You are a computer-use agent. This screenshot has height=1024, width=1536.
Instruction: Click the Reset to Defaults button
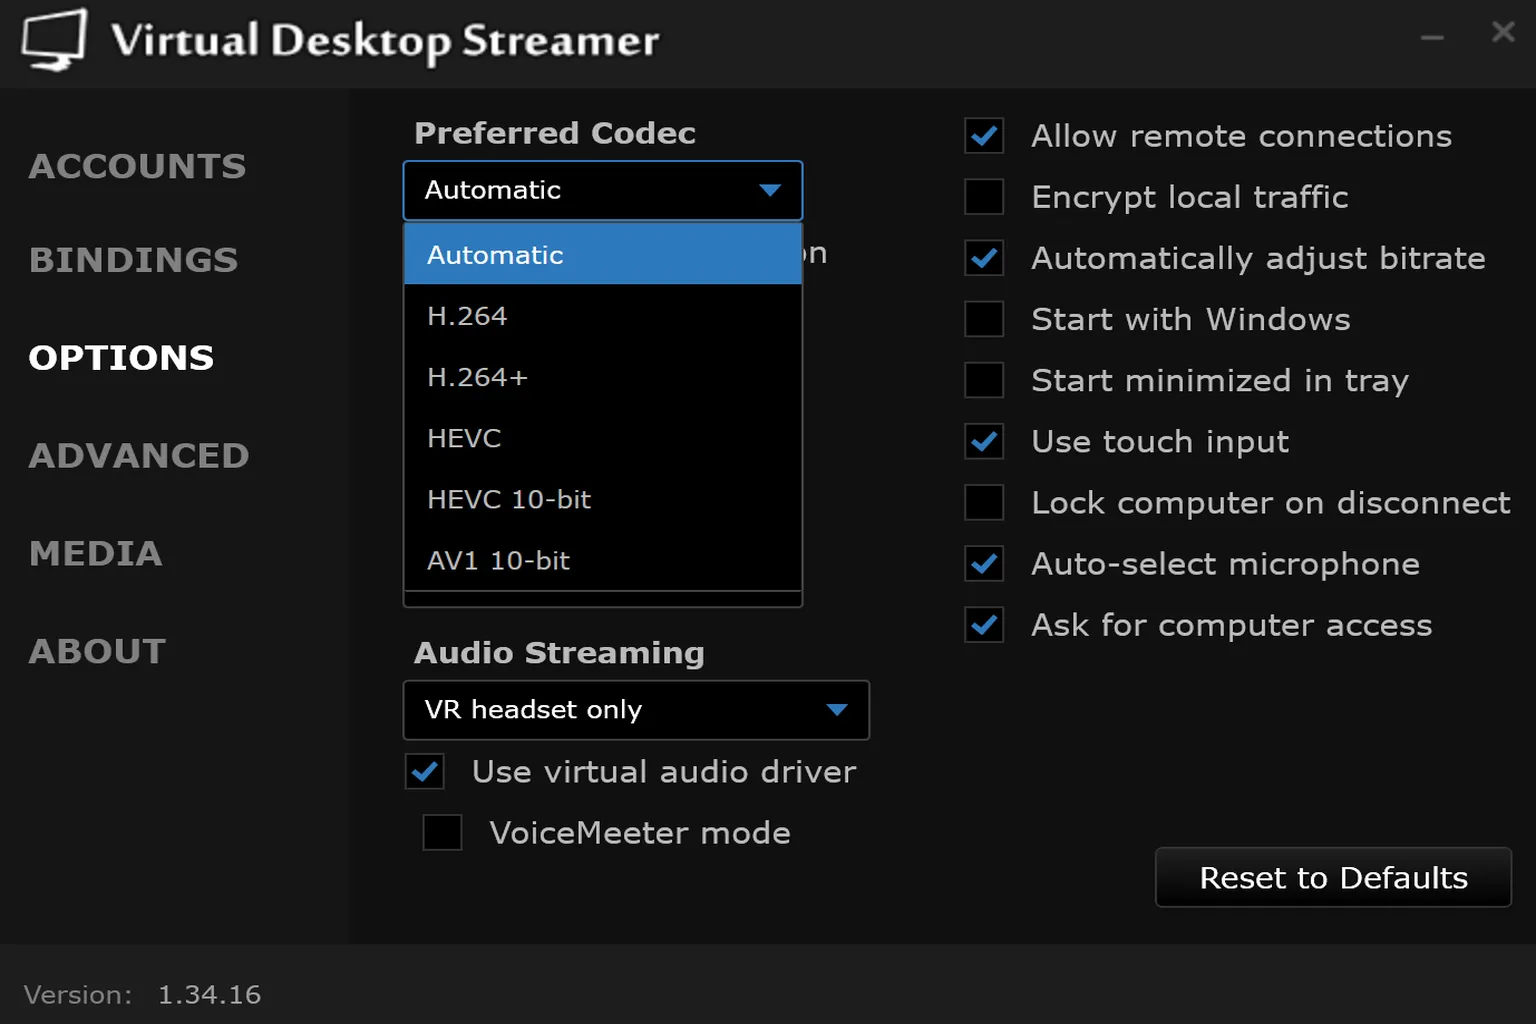(1333, 878)
